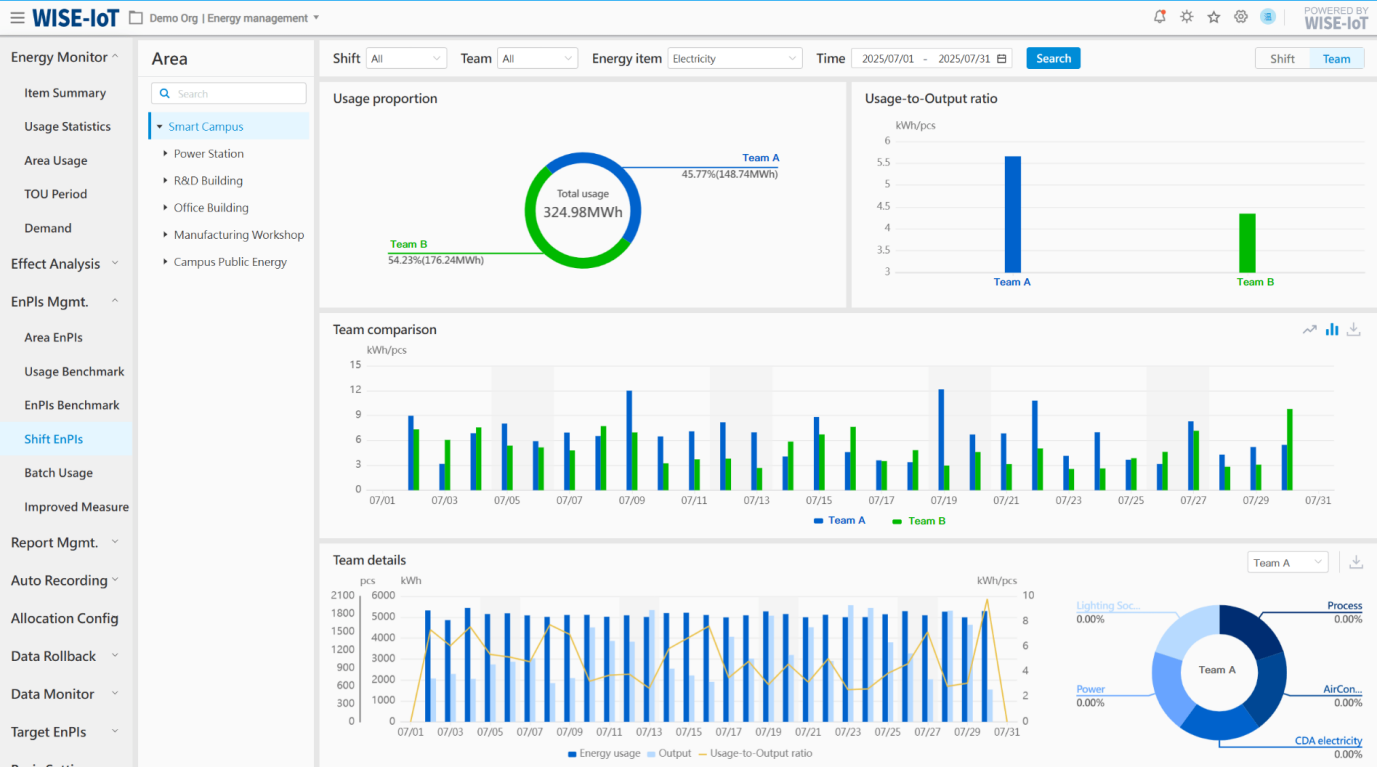1377x767 pixels.
Task: Switch Team comparison to bar chart view
Action: tap(1331, 330)
